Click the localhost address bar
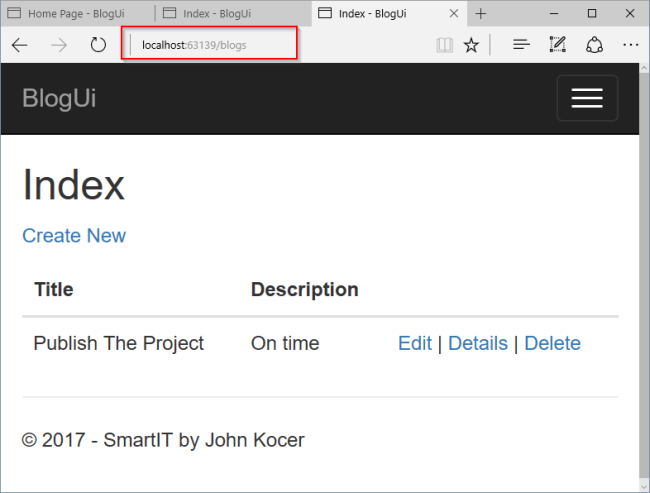650x493 pixels. tap(209, 45)
